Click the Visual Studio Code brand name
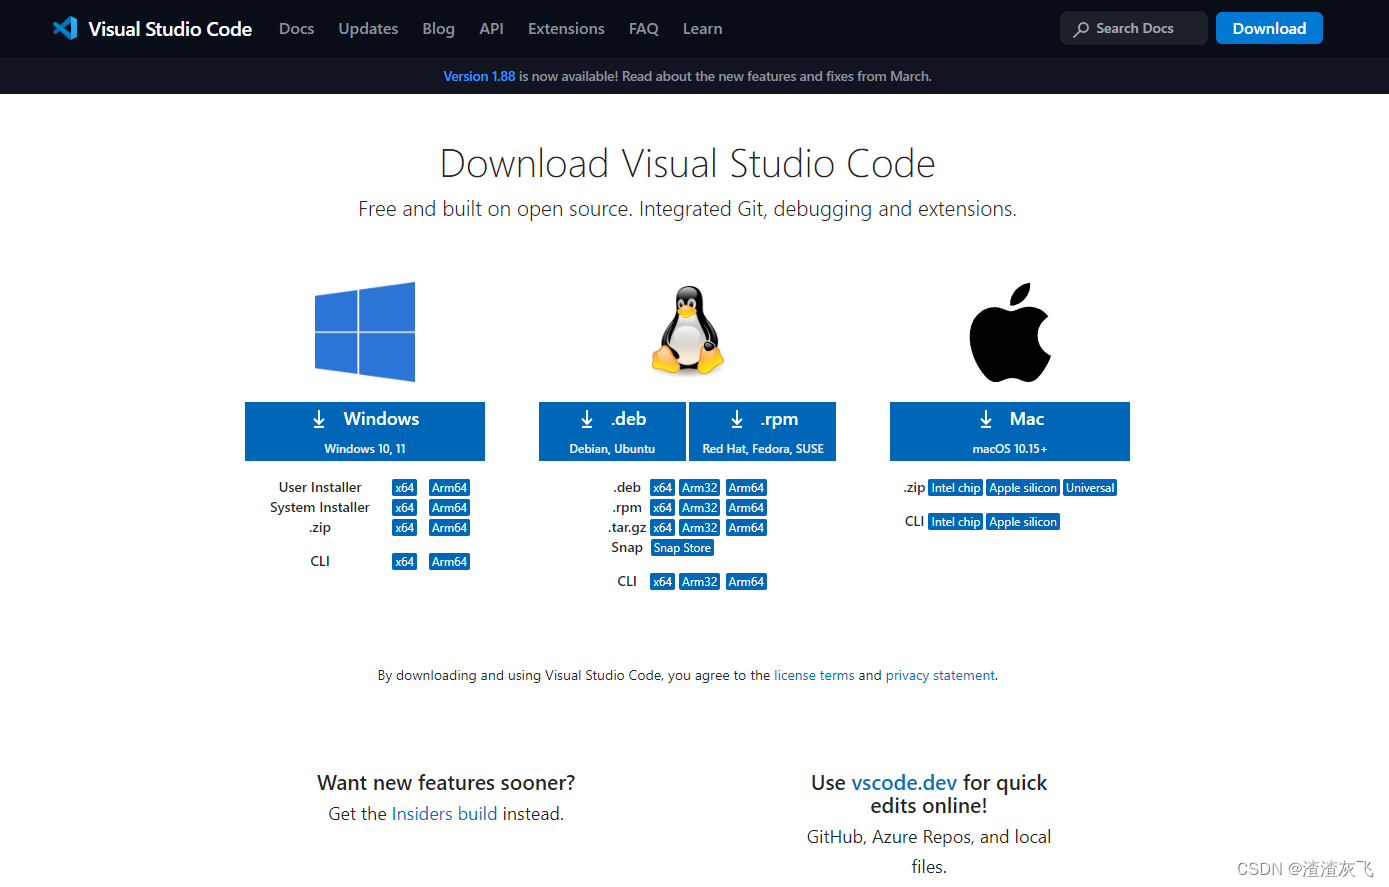1389x887 pixels. 170,29
